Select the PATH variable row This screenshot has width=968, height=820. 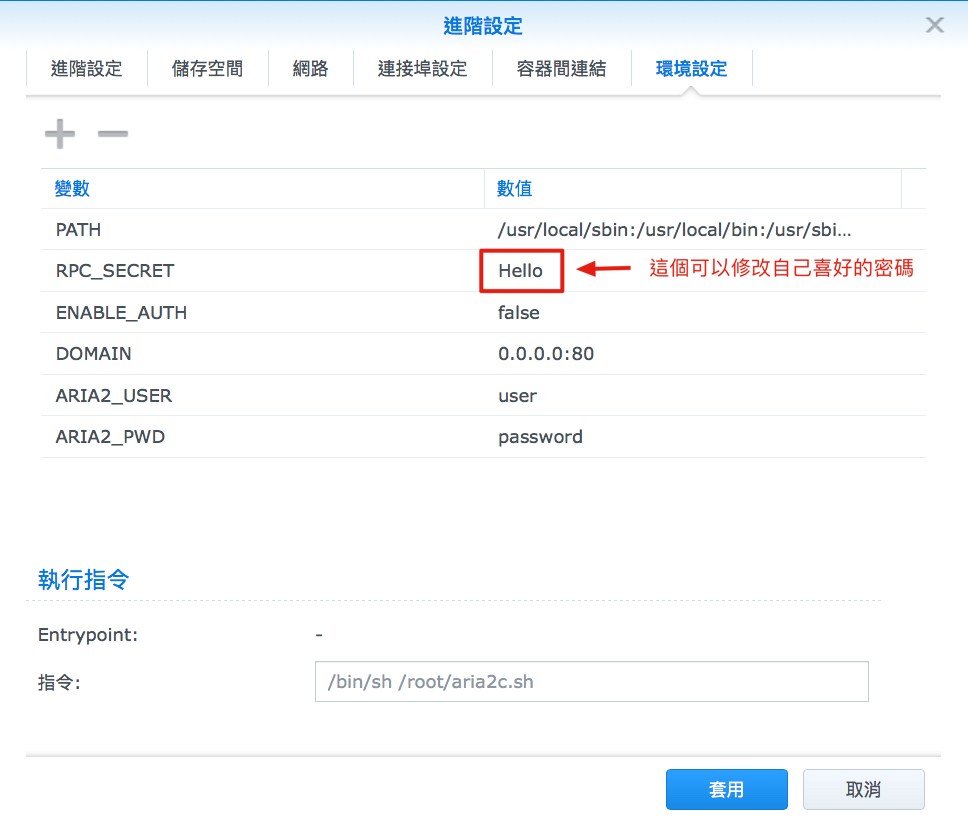[78, 229]
